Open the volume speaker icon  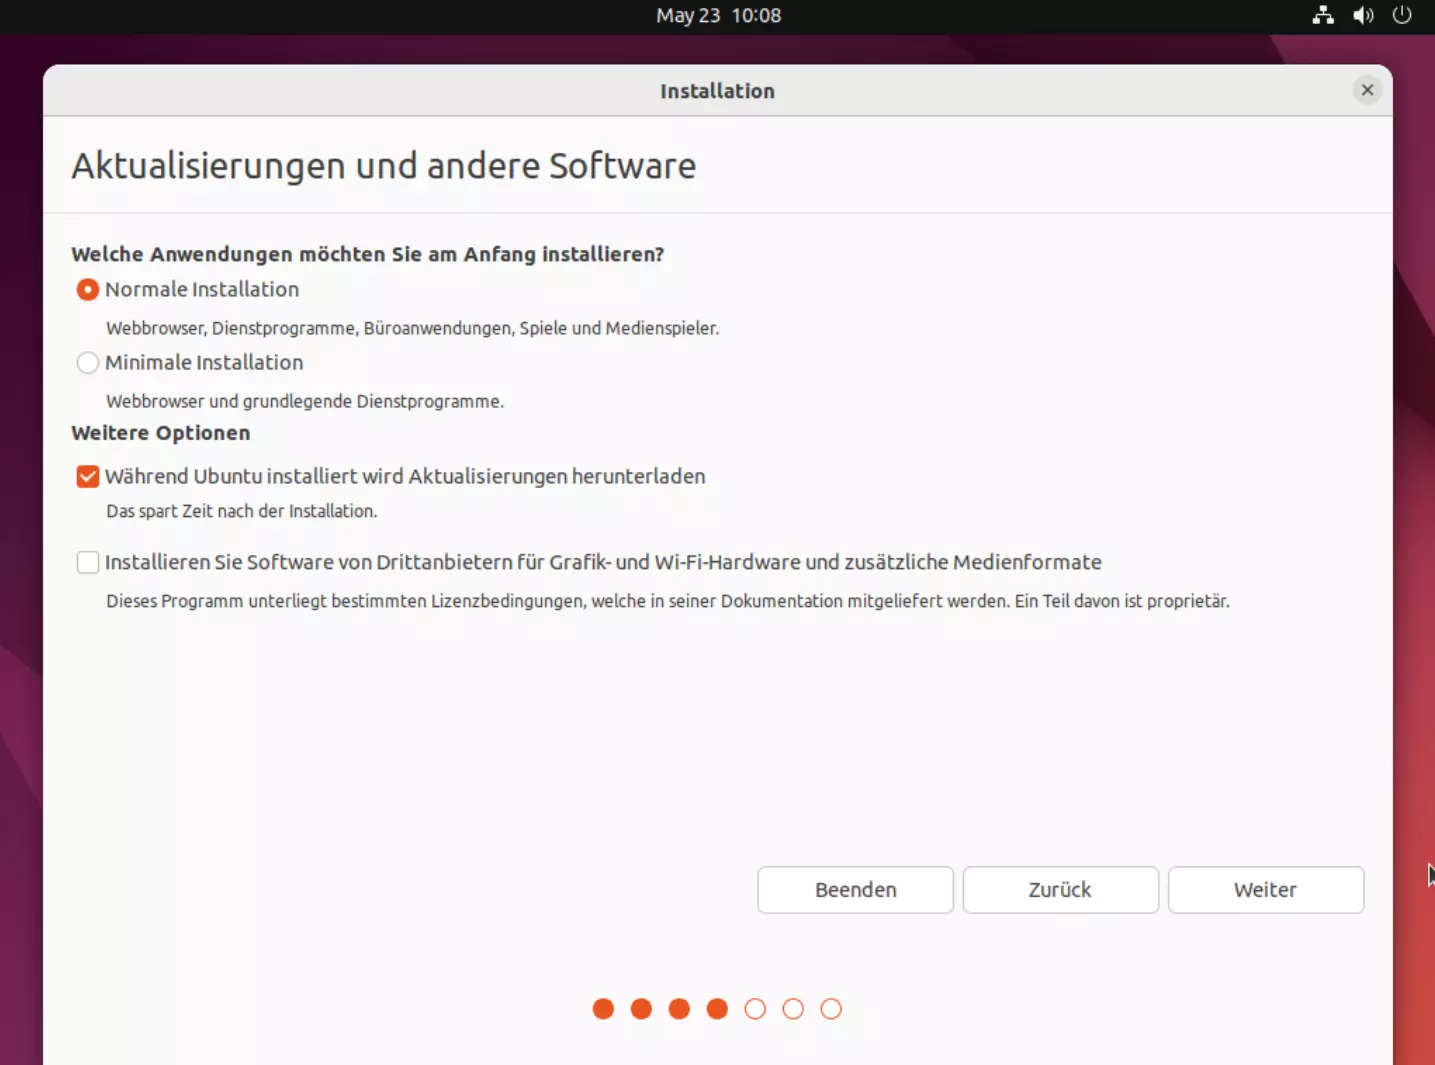point(1363,15)
